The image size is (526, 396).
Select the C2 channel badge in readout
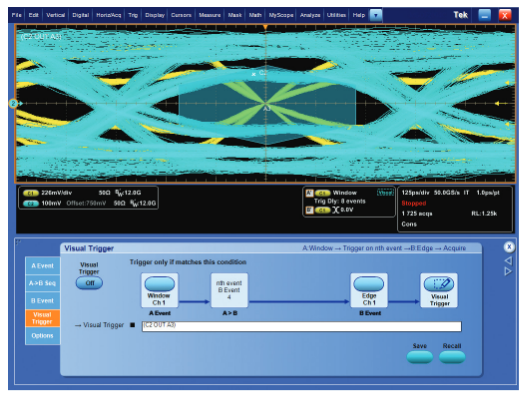pos(31,203)
